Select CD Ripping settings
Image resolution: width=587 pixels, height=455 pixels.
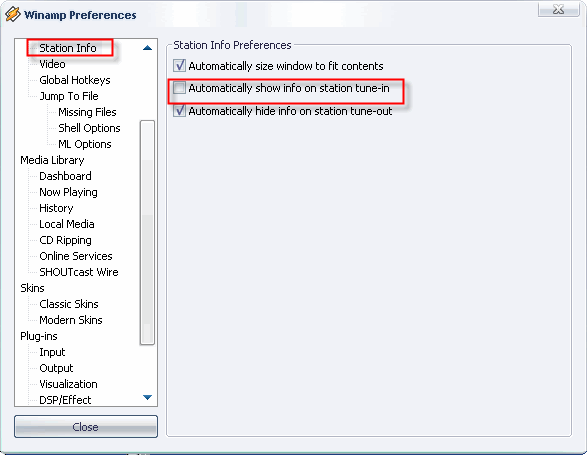coord(65,240)
